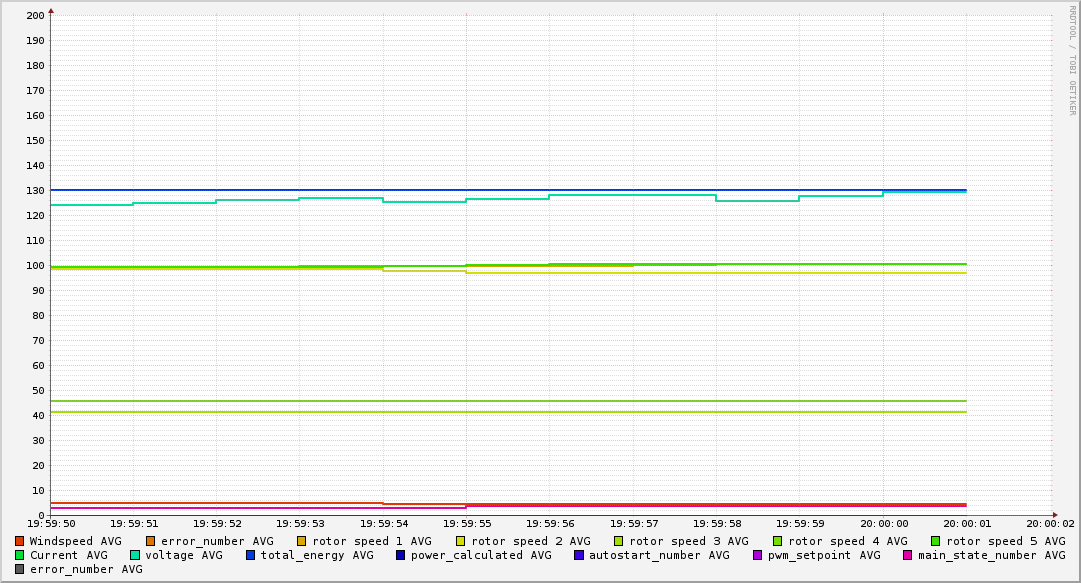
Task: Click the blue total_energy AVG swatch
Action: click(x=250, y=555)
